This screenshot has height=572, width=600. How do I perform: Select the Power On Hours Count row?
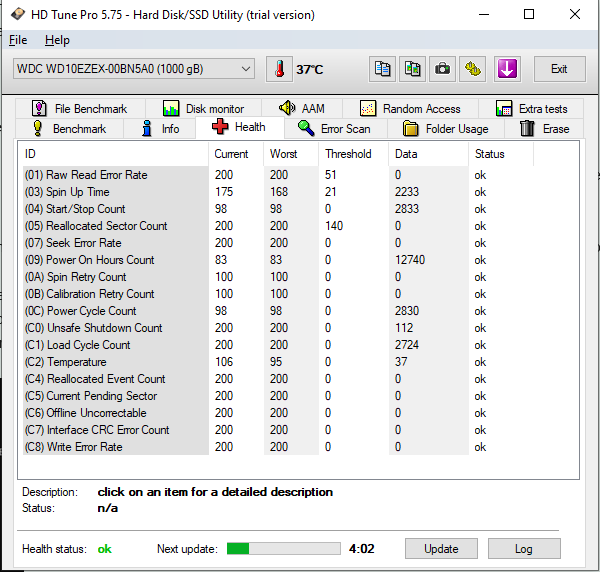click(x=278, y=260)
